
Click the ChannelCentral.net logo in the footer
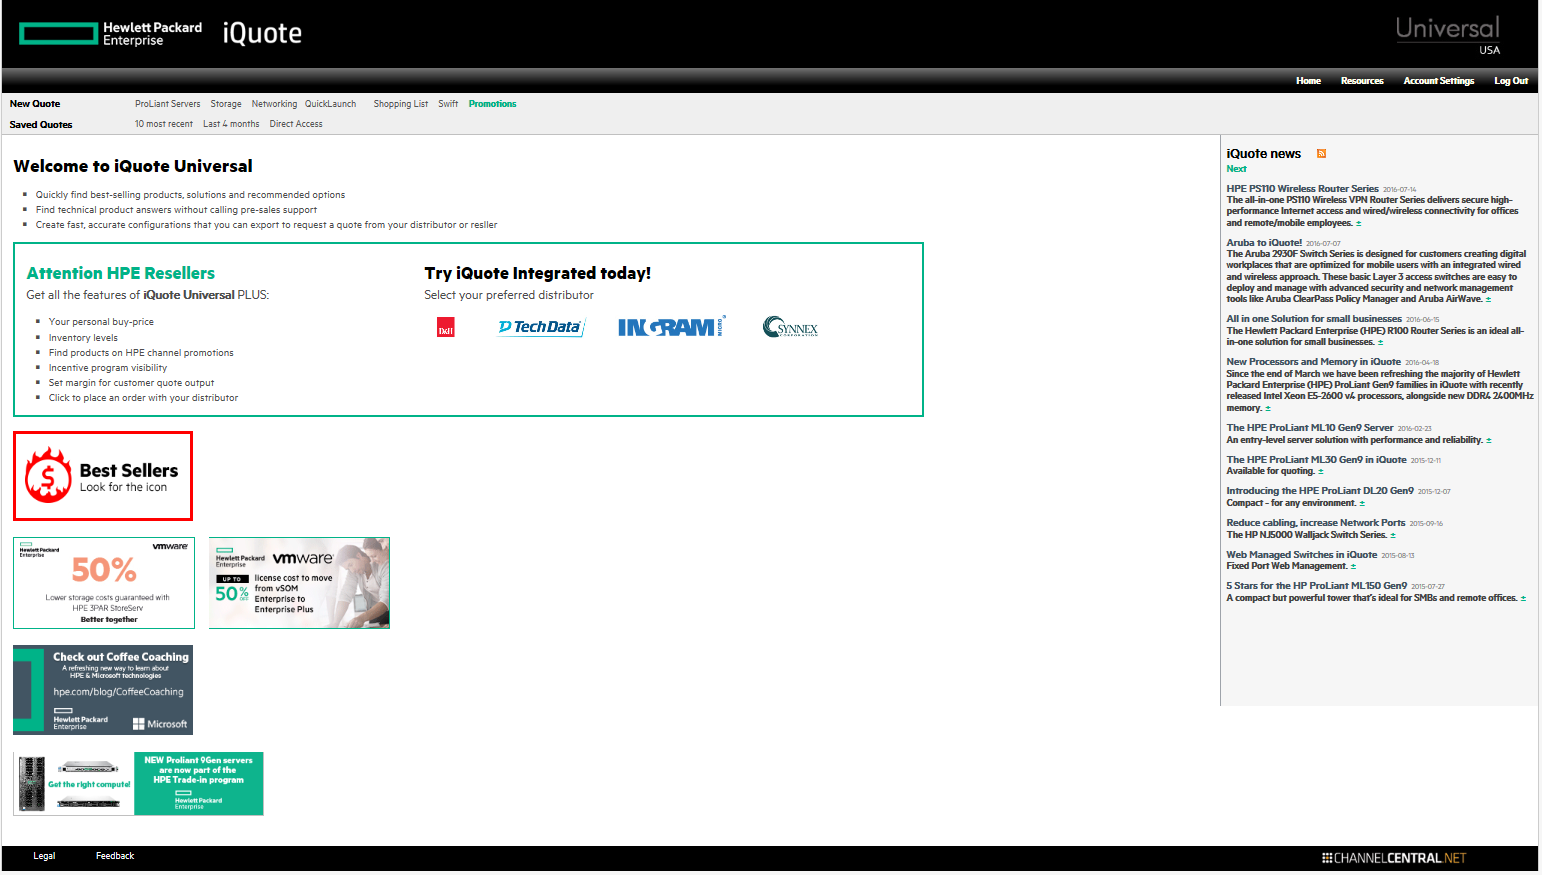tap(1394, 857)
